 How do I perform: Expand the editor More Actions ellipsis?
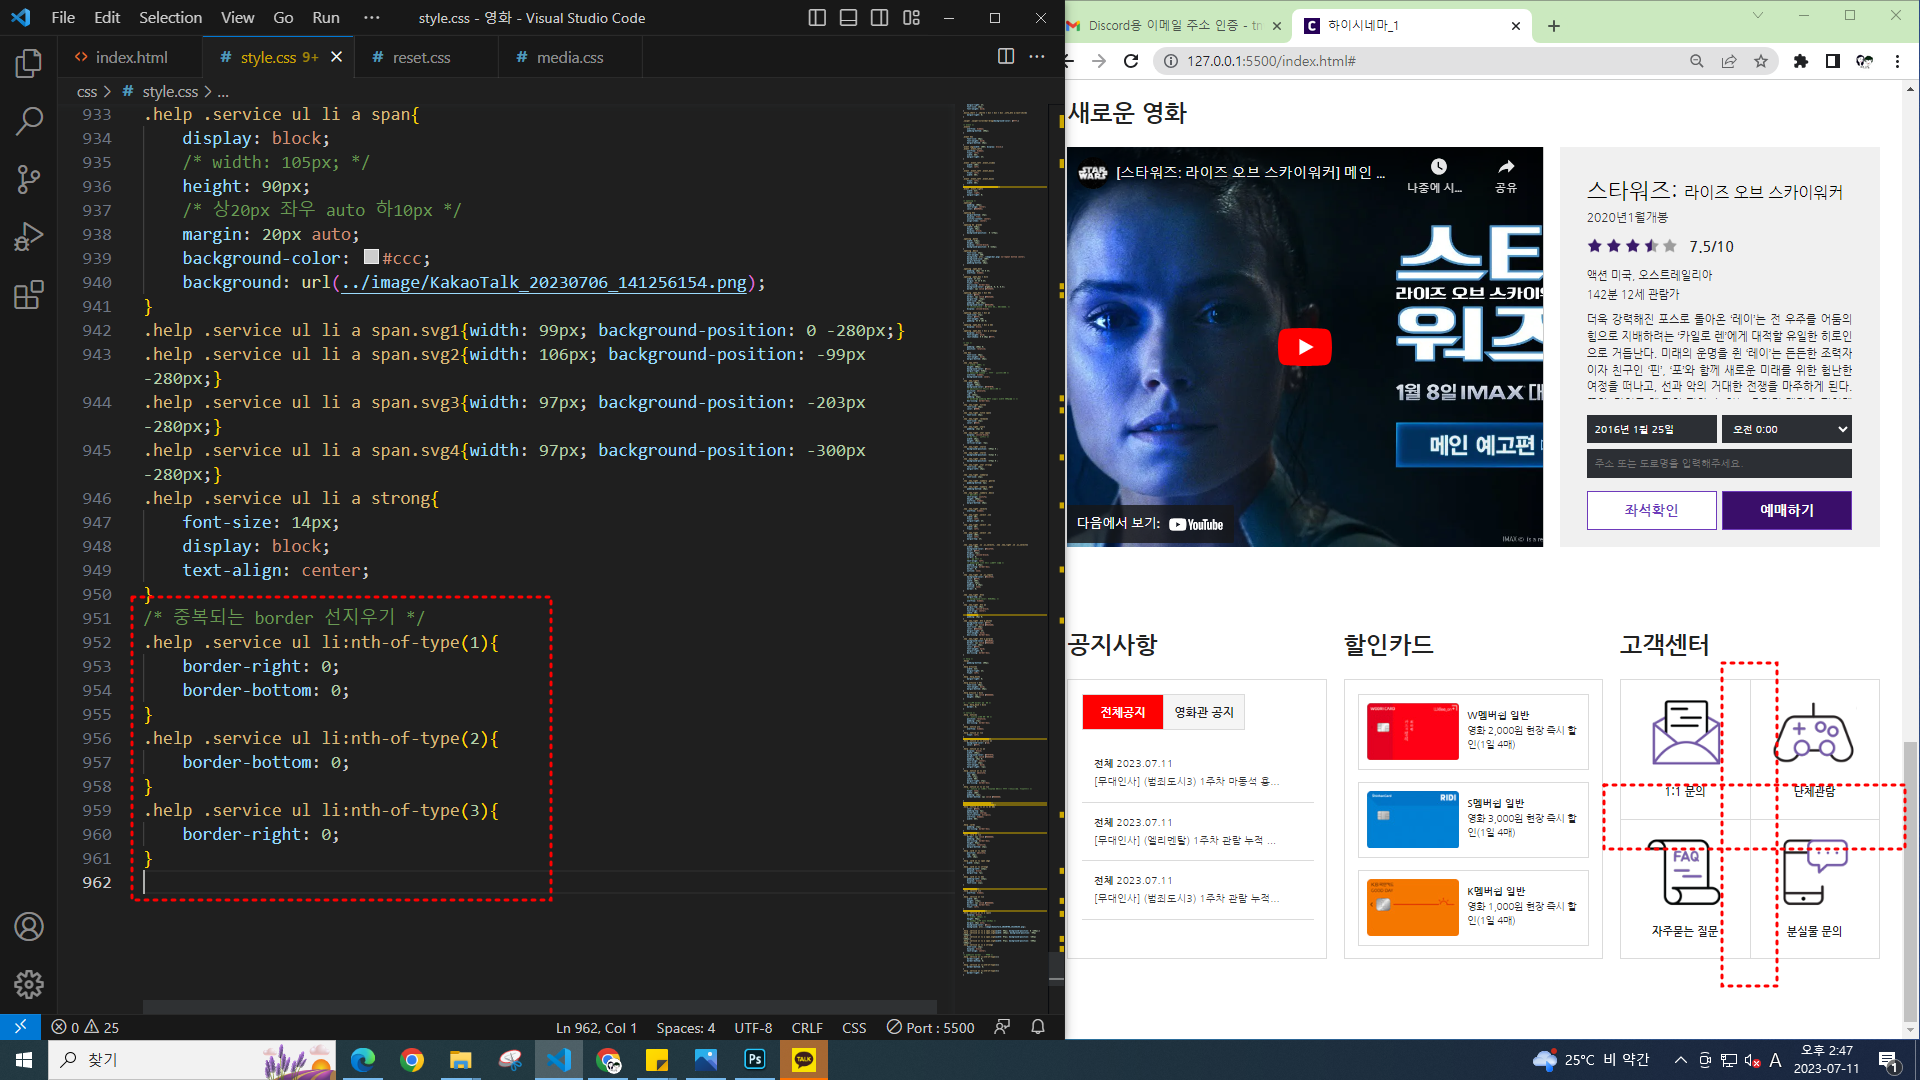click(1037, 57)
